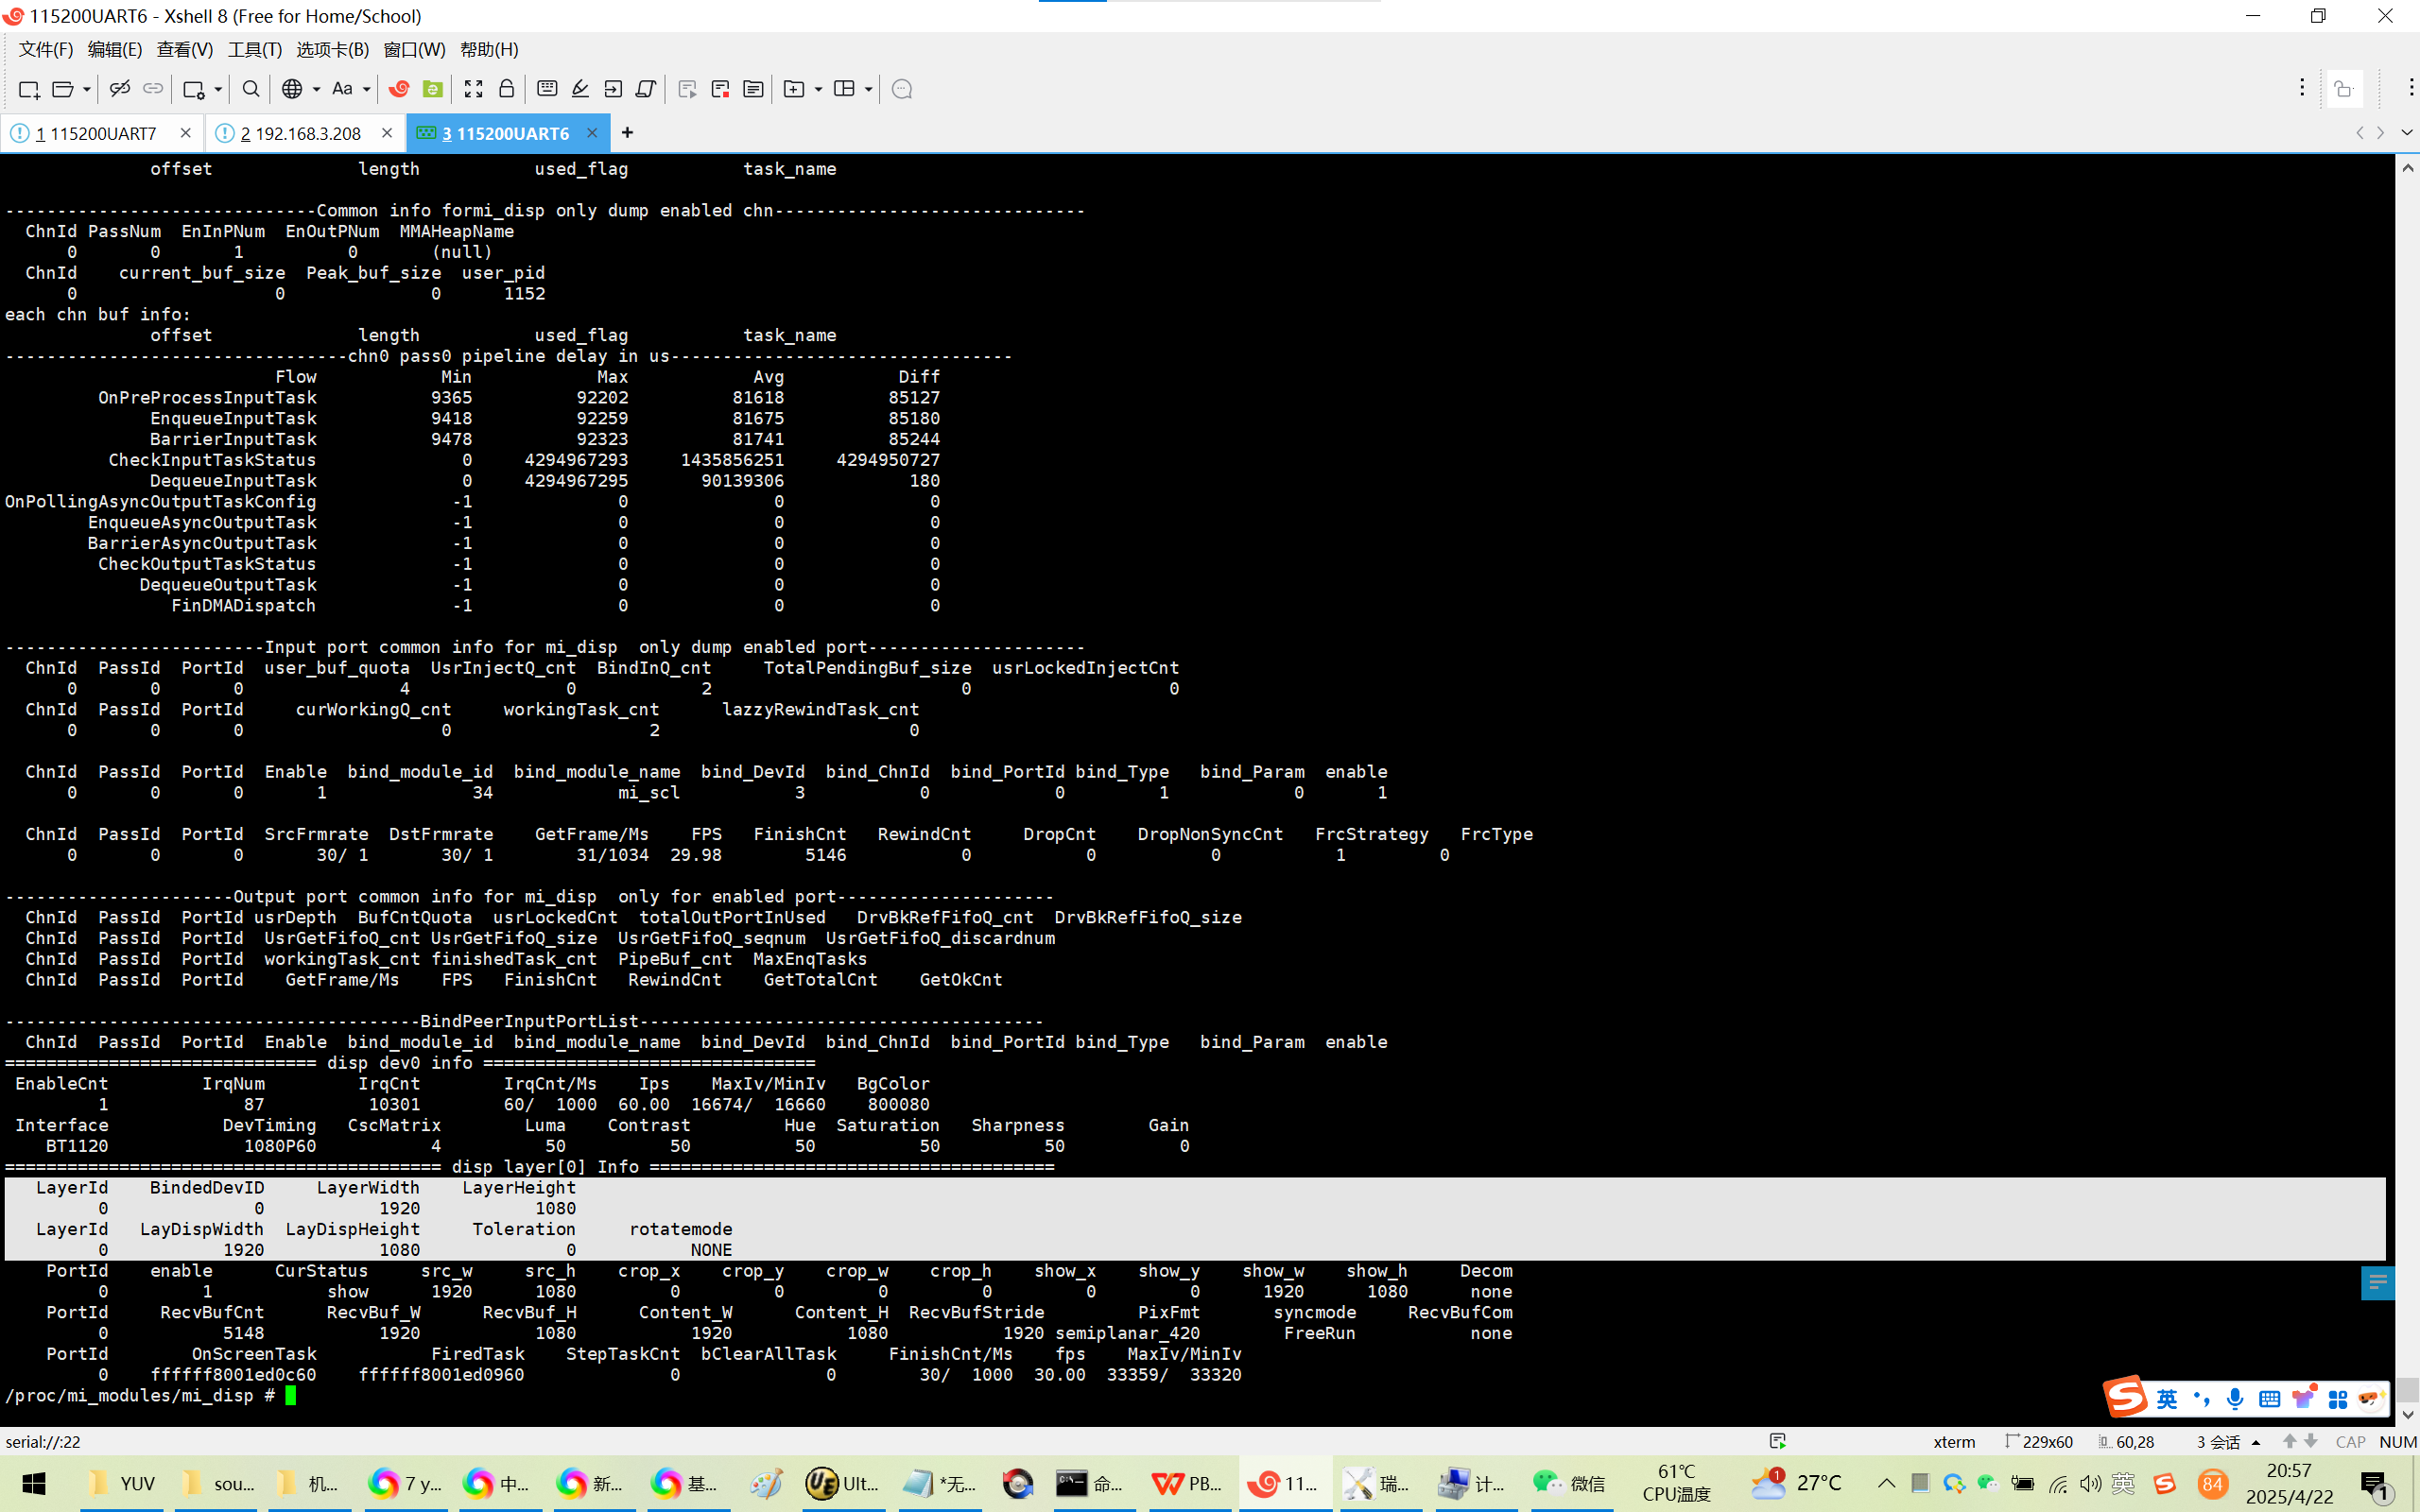Toggle the screen lock padlock icon
The height and width of the screenshot is (1512, 2420).
[x=507, y=89]
